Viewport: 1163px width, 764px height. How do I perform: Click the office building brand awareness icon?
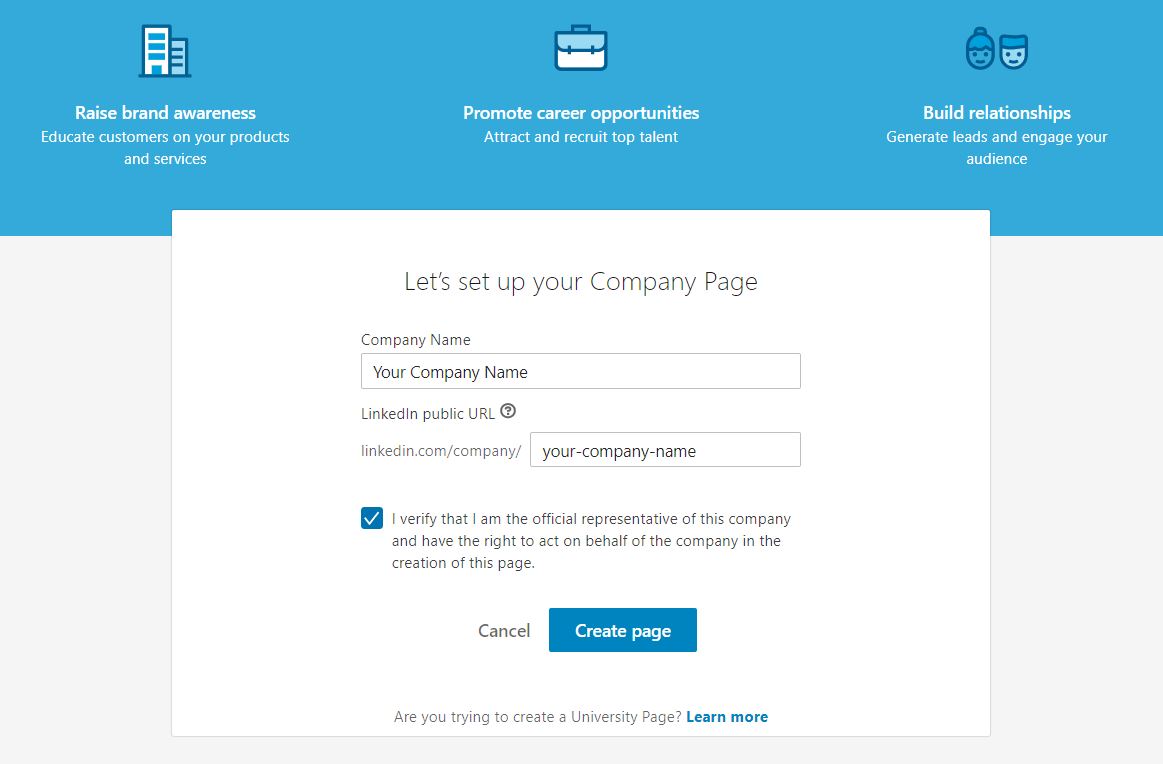(x=165, y=50)
